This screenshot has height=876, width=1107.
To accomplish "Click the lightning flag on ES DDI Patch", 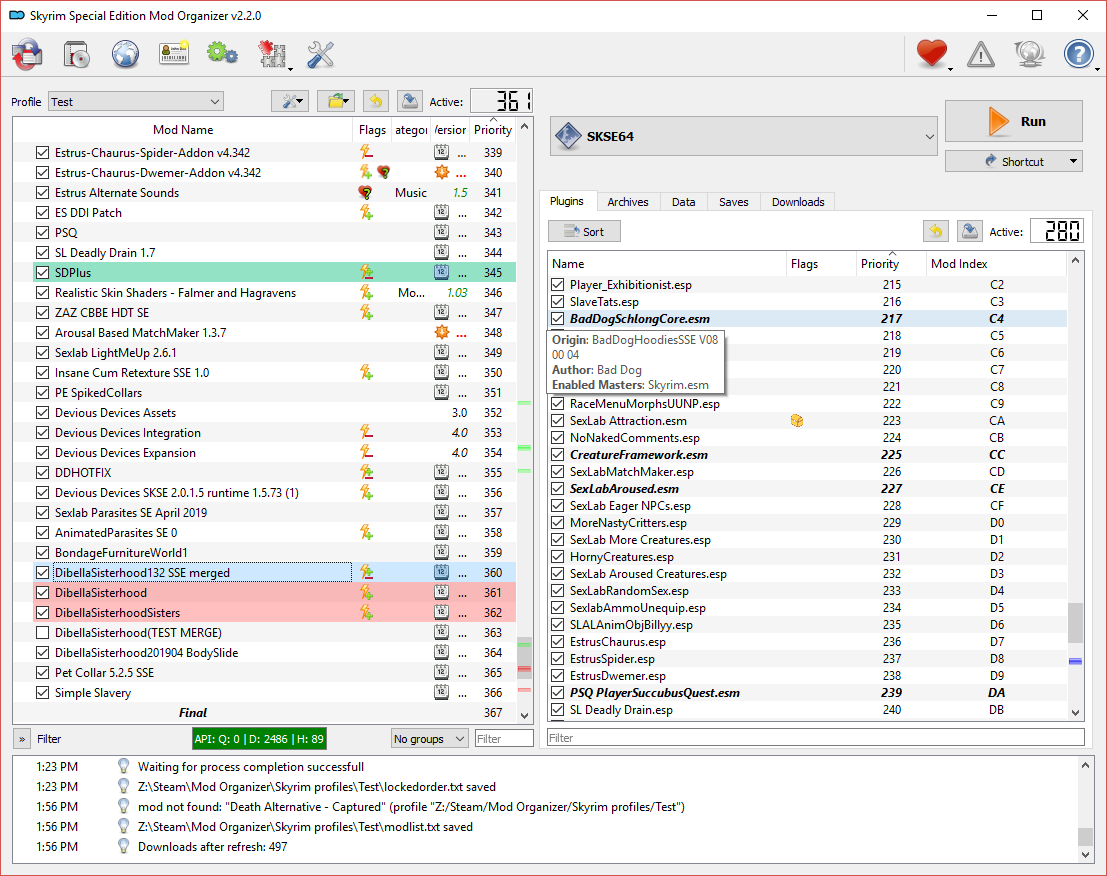I will click(366, 212).
